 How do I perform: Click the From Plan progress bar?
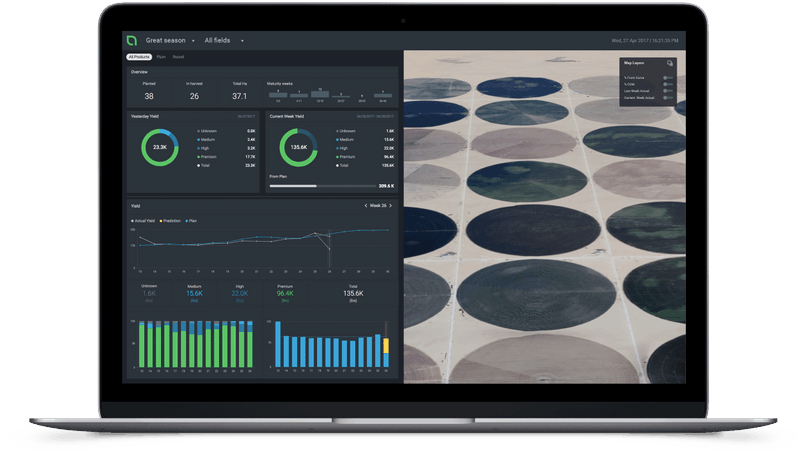[323, 186]
